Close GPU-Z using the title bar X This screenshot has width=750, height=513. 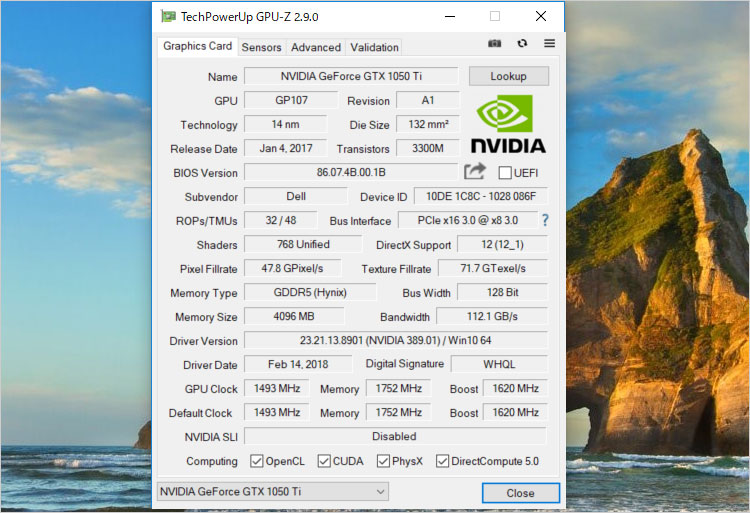pyautogui.click(x=540, y=17)
